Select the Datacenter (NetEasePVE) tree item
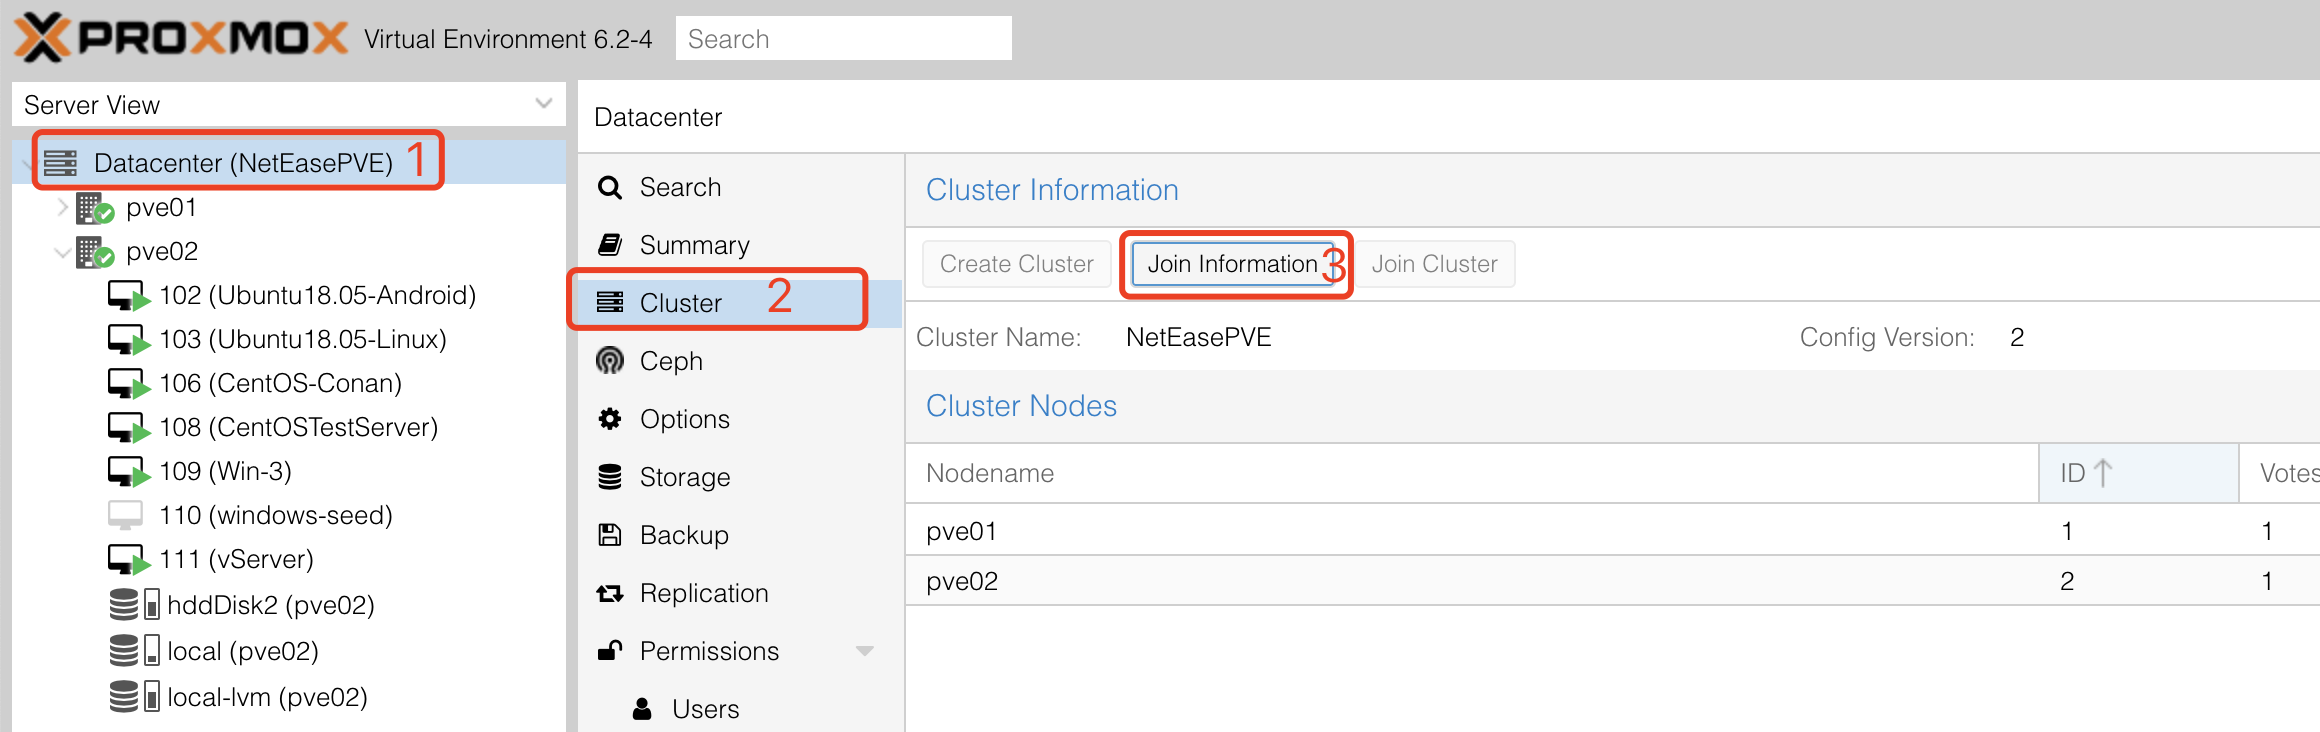The image size is (2320, 732). click(289, 163)
